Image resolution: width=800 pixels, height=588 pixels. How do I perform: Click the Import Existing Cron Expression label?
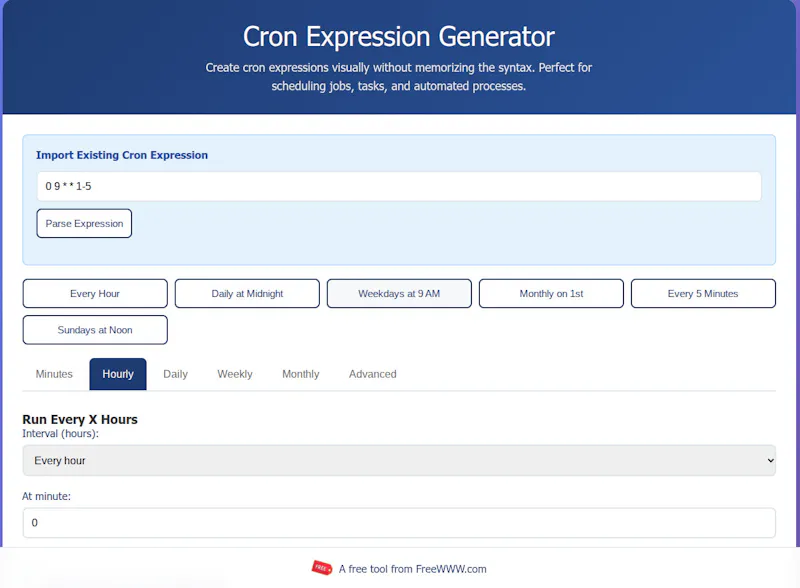(122, 155)
